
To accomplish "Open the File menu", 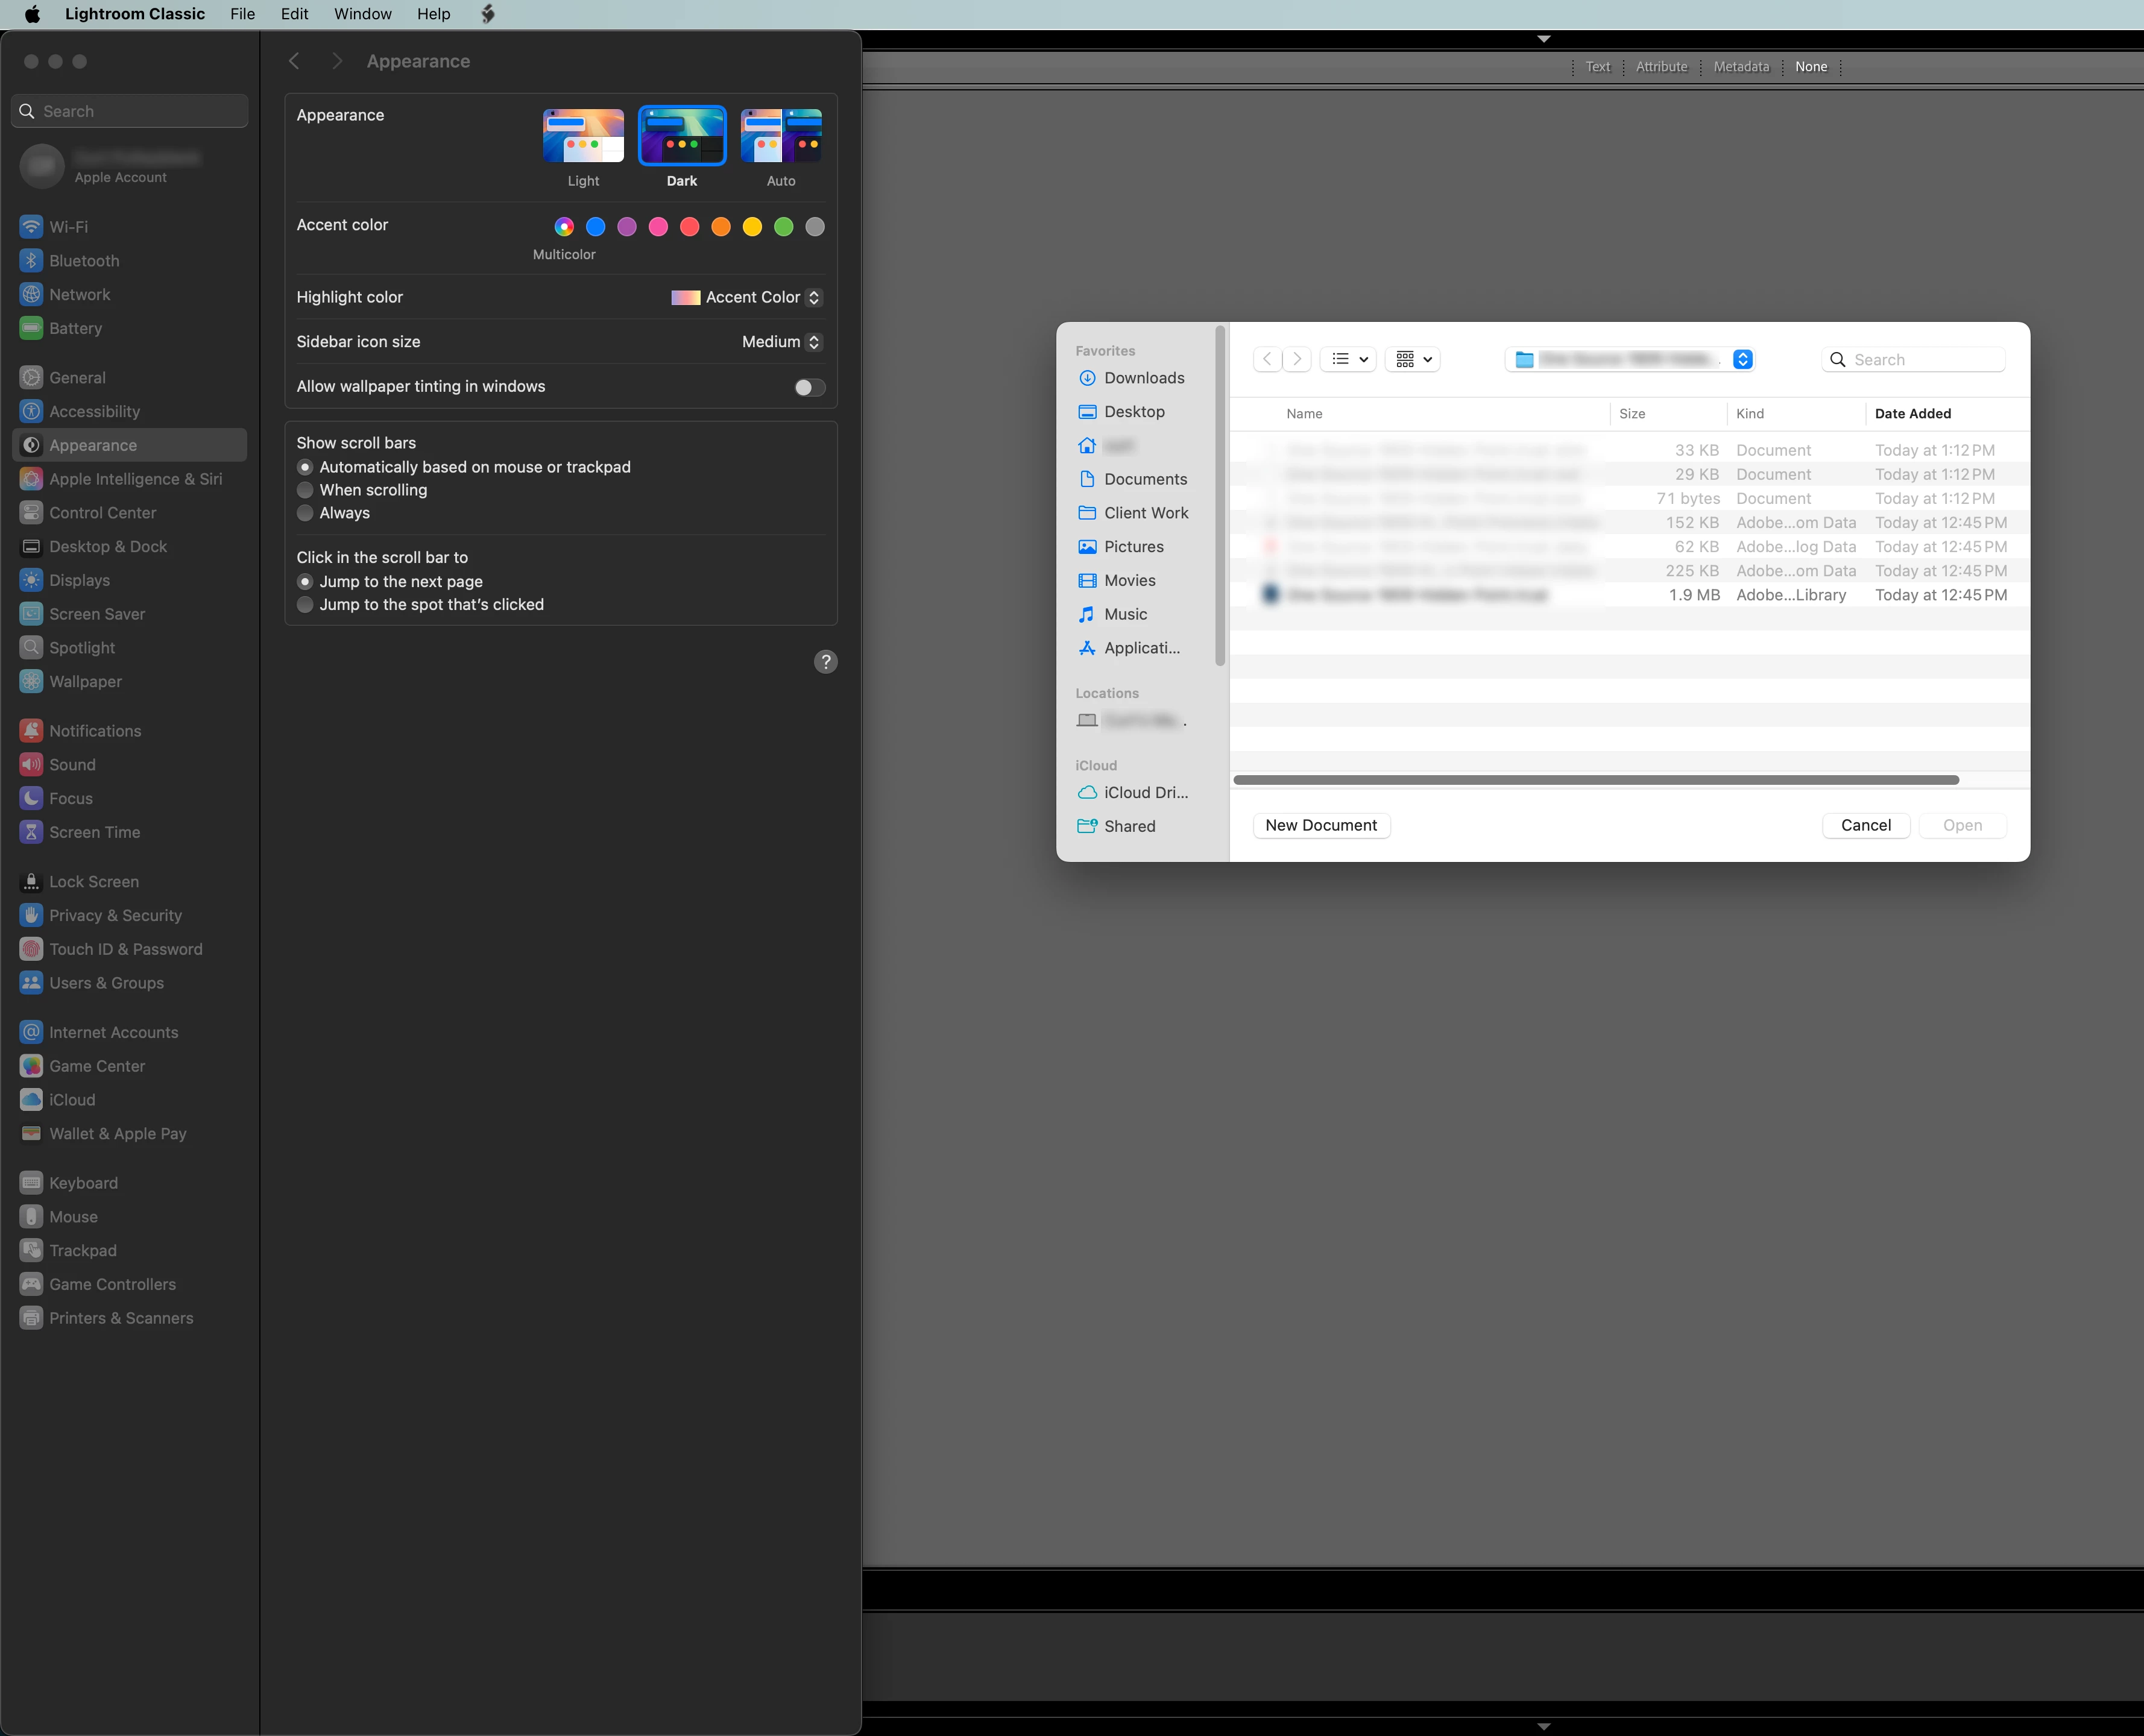I will pyautogui.click(x=242, y=14).
